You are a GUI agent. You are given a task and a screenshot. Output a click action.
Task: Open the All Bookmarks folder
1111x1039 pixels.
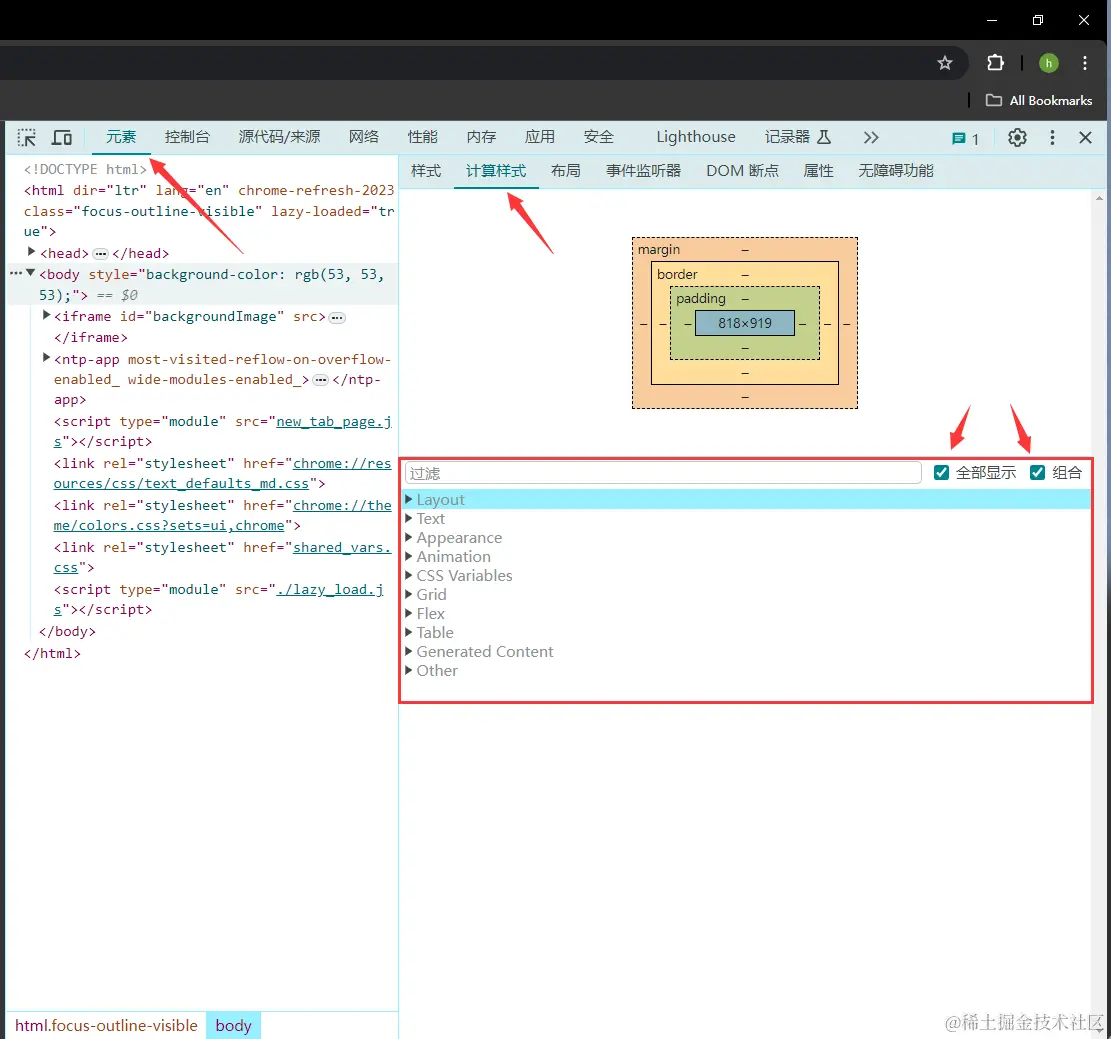1039,101
